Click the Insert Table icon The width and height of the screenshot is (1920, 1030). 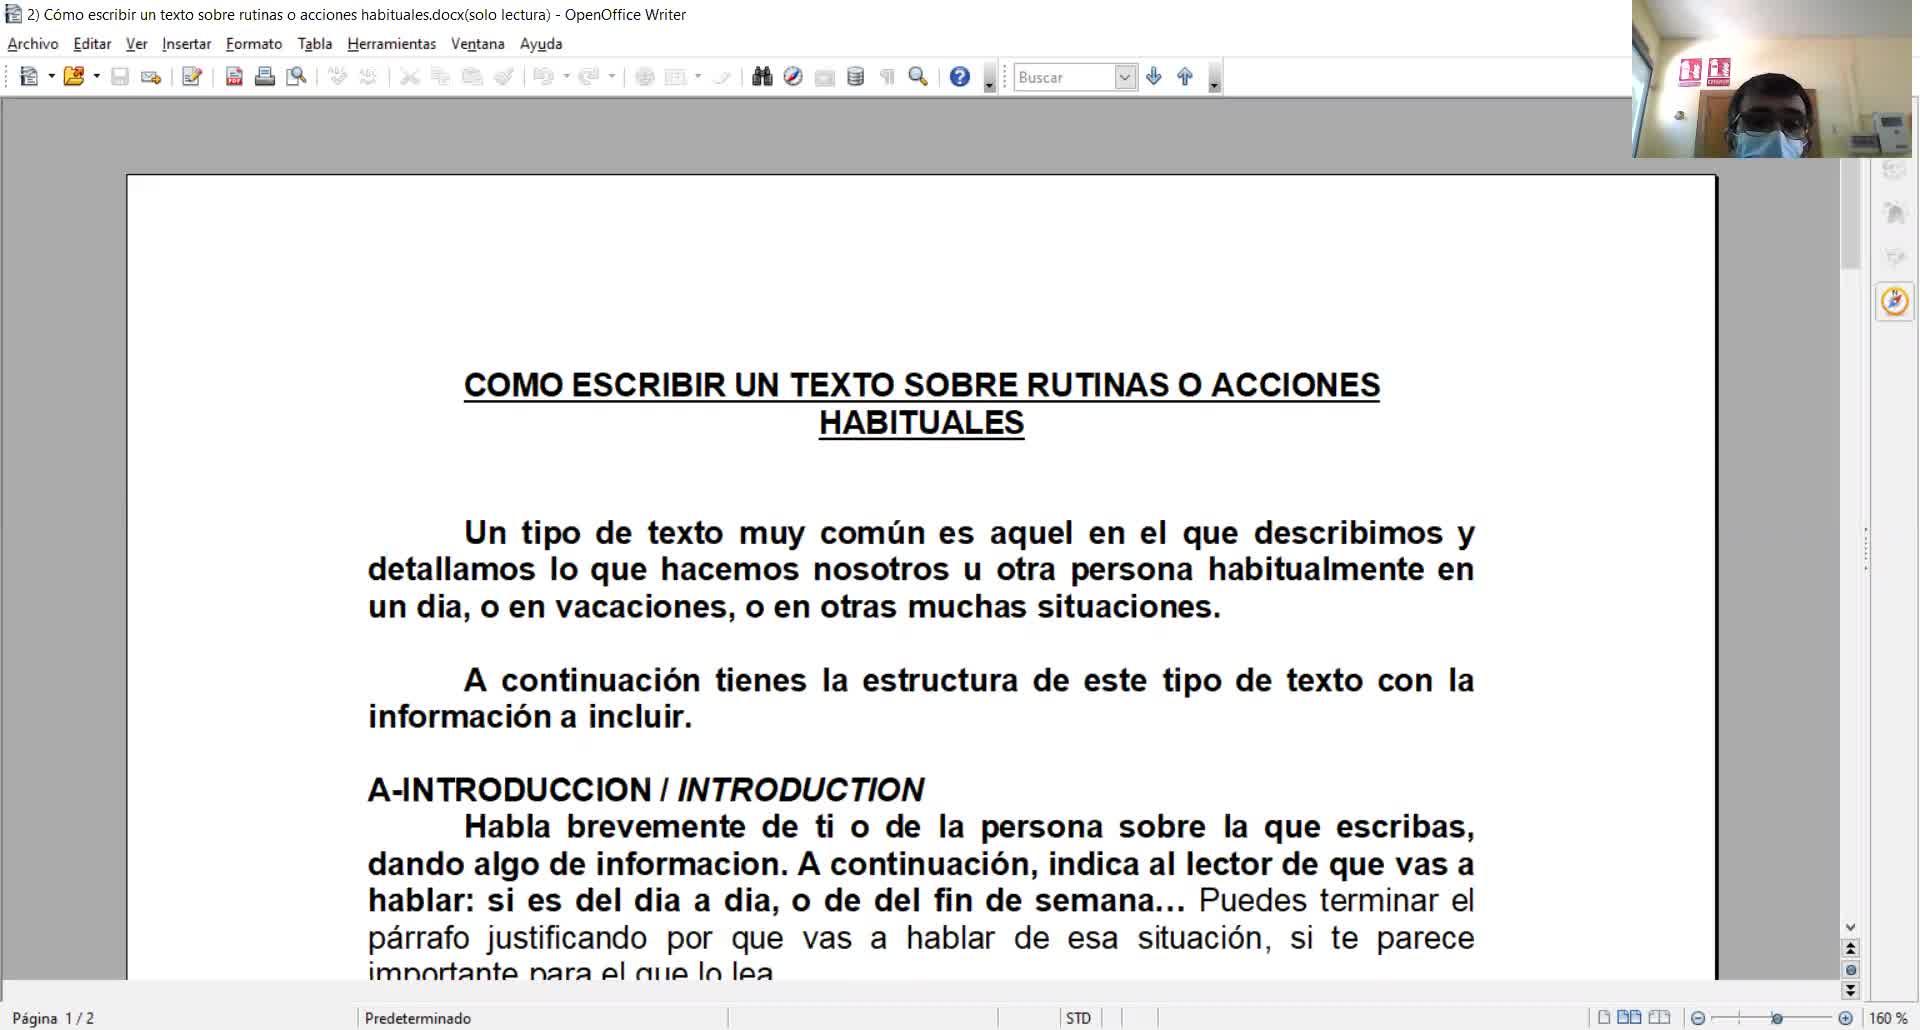(676, 77)
